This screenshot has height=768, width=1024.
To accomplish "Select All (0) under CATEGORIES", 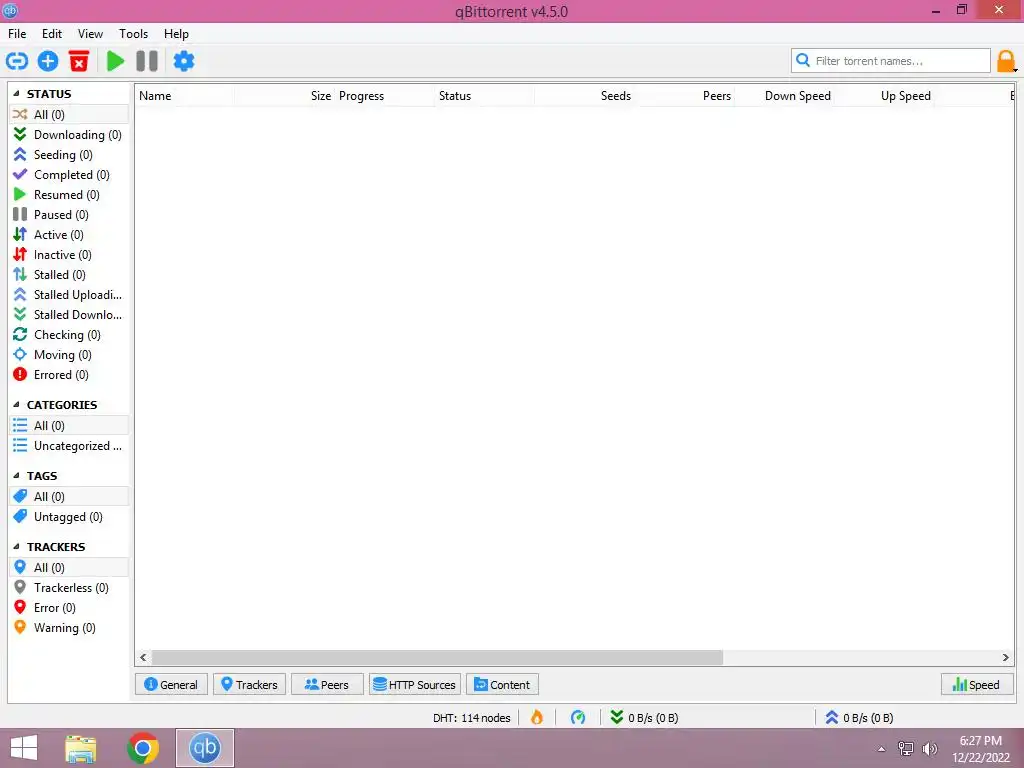I will [x=69, y=426].
